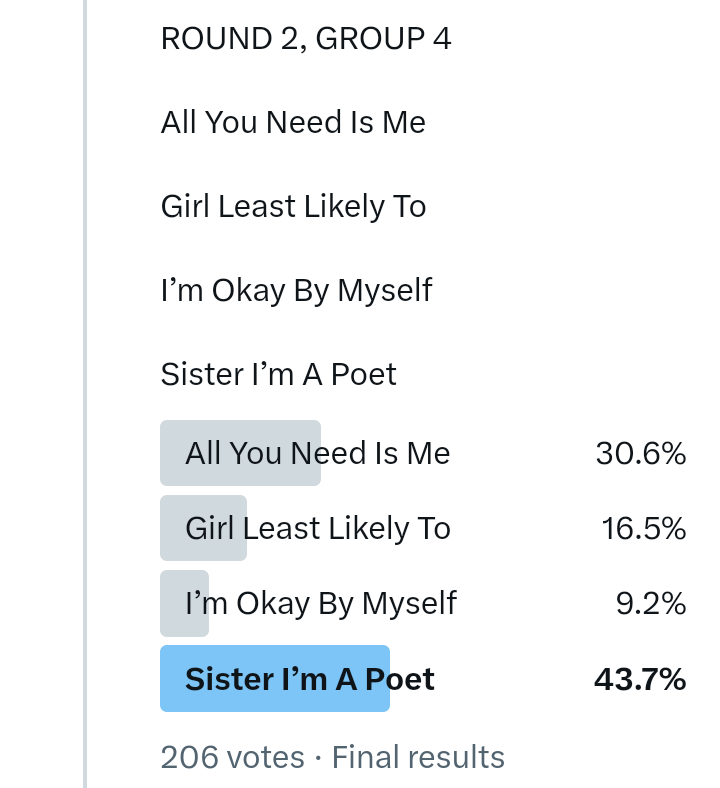
Task: Click the ROUND 2, GROUP 4 heading text
Action: [305, 39]
